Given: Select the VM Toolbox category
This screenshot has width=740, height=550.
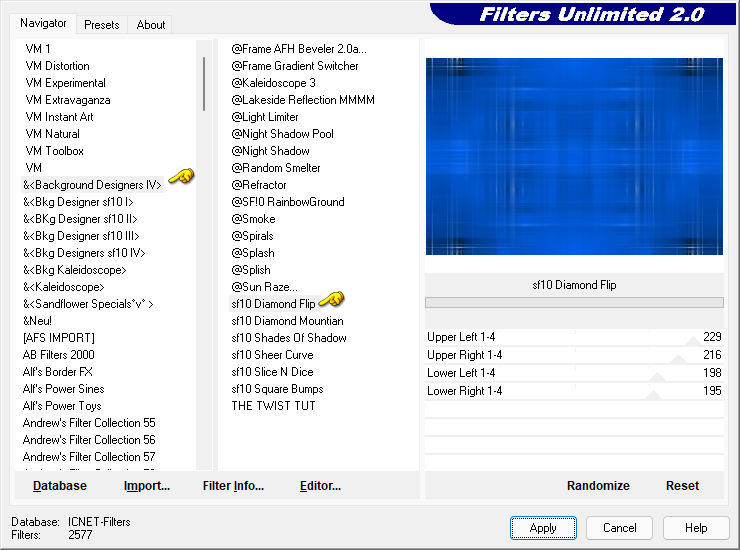Looking at the screenshot, I should tap(54, 151).
